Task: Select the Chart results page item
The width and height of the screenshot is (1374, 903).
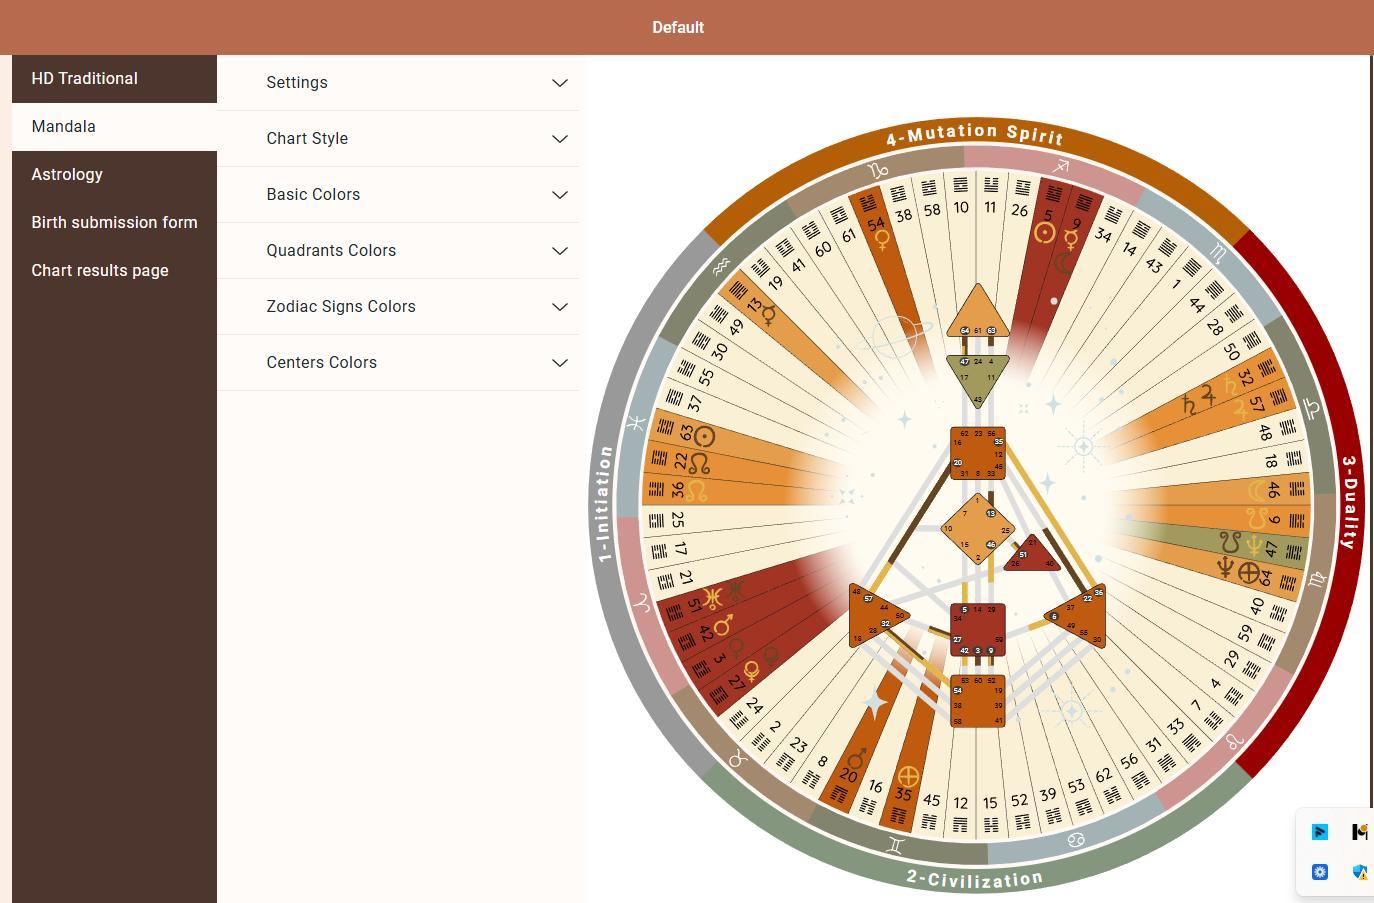Action: (x=100, y=271)
